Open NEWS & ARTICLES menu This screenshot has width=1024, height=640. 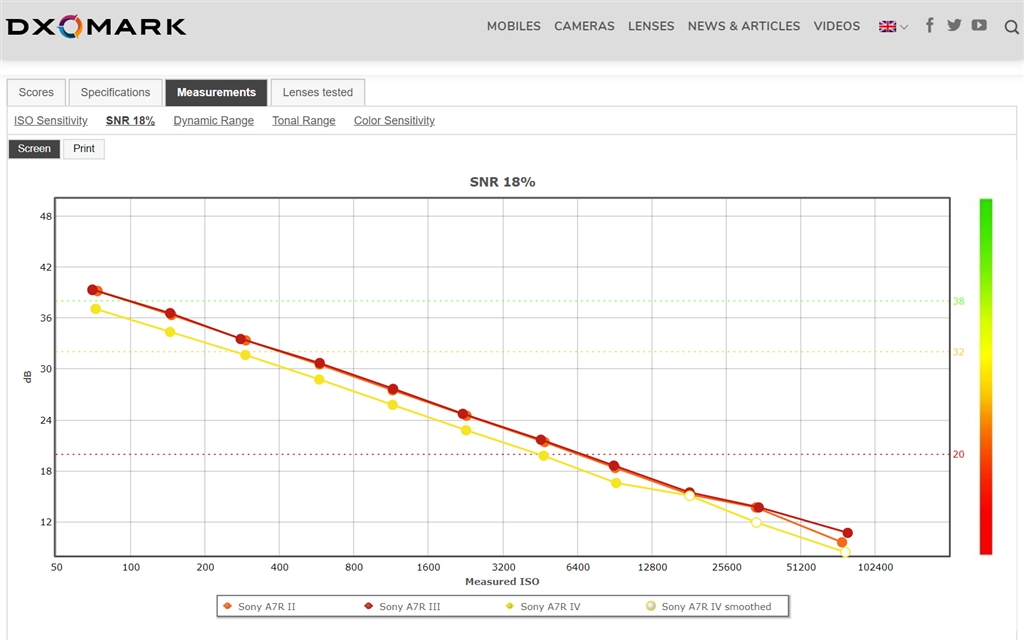[x=743, y=26]
